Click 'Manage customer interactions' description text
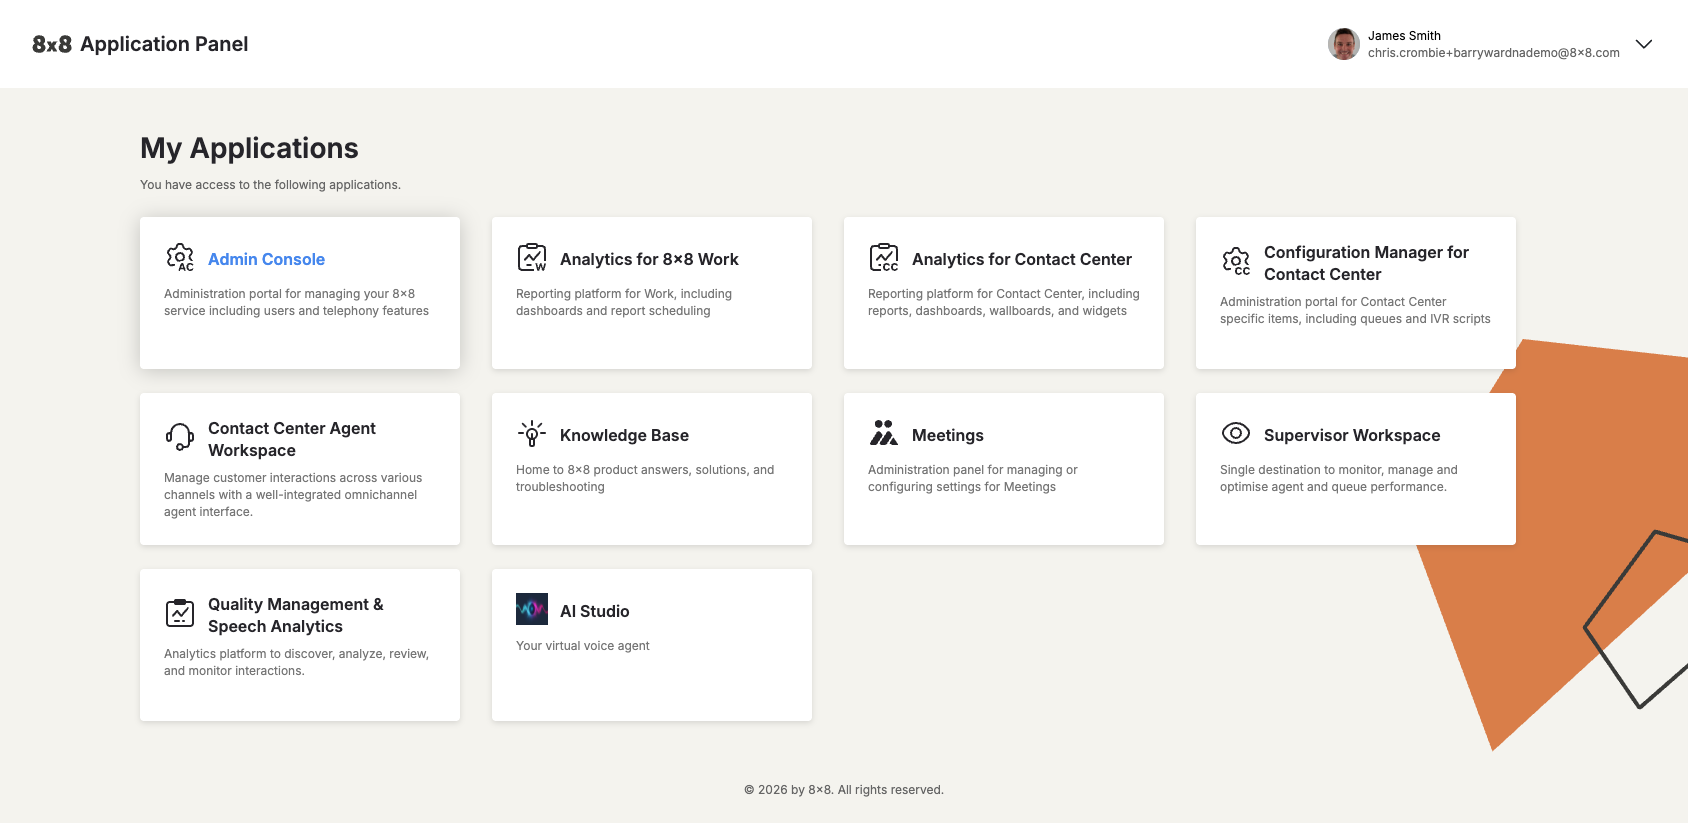Screen dimensions: 1688x823 [293, 495]
